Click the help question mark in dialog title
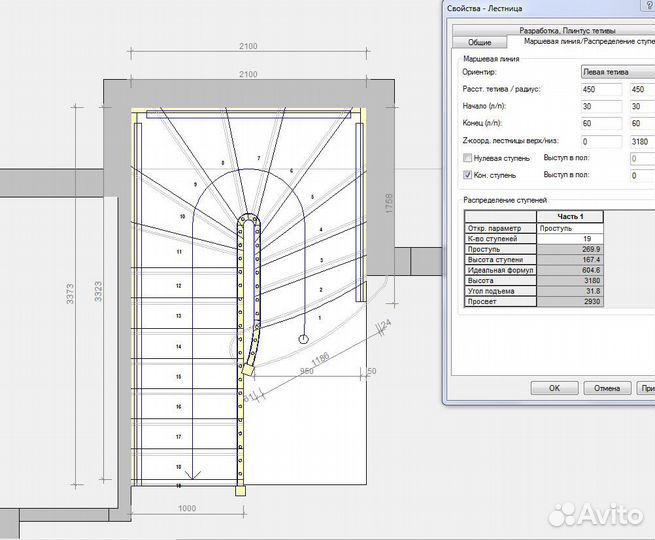The width and height of the screenshot is (655, 540). click(x=646, y=7)
